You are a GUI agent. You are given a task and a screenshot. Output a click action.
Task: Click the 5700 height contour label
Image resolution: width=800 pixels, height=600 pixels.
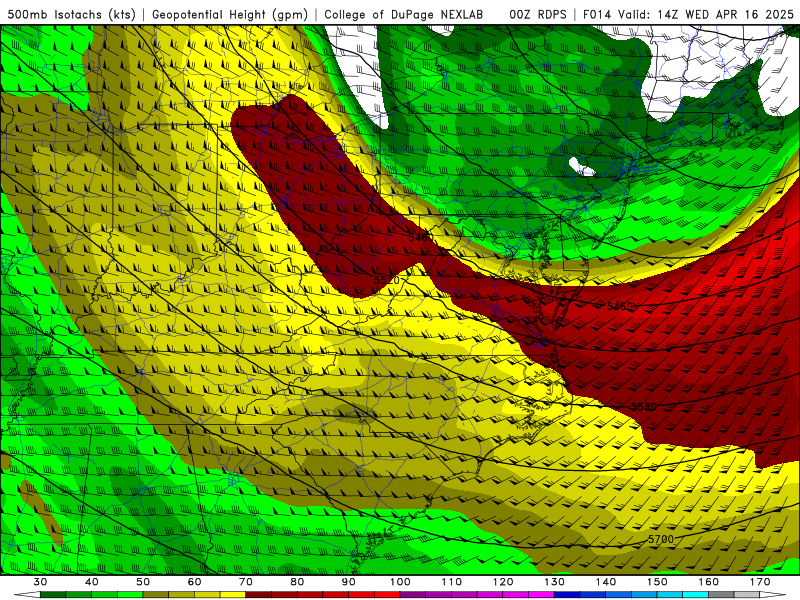click(661, 539)
